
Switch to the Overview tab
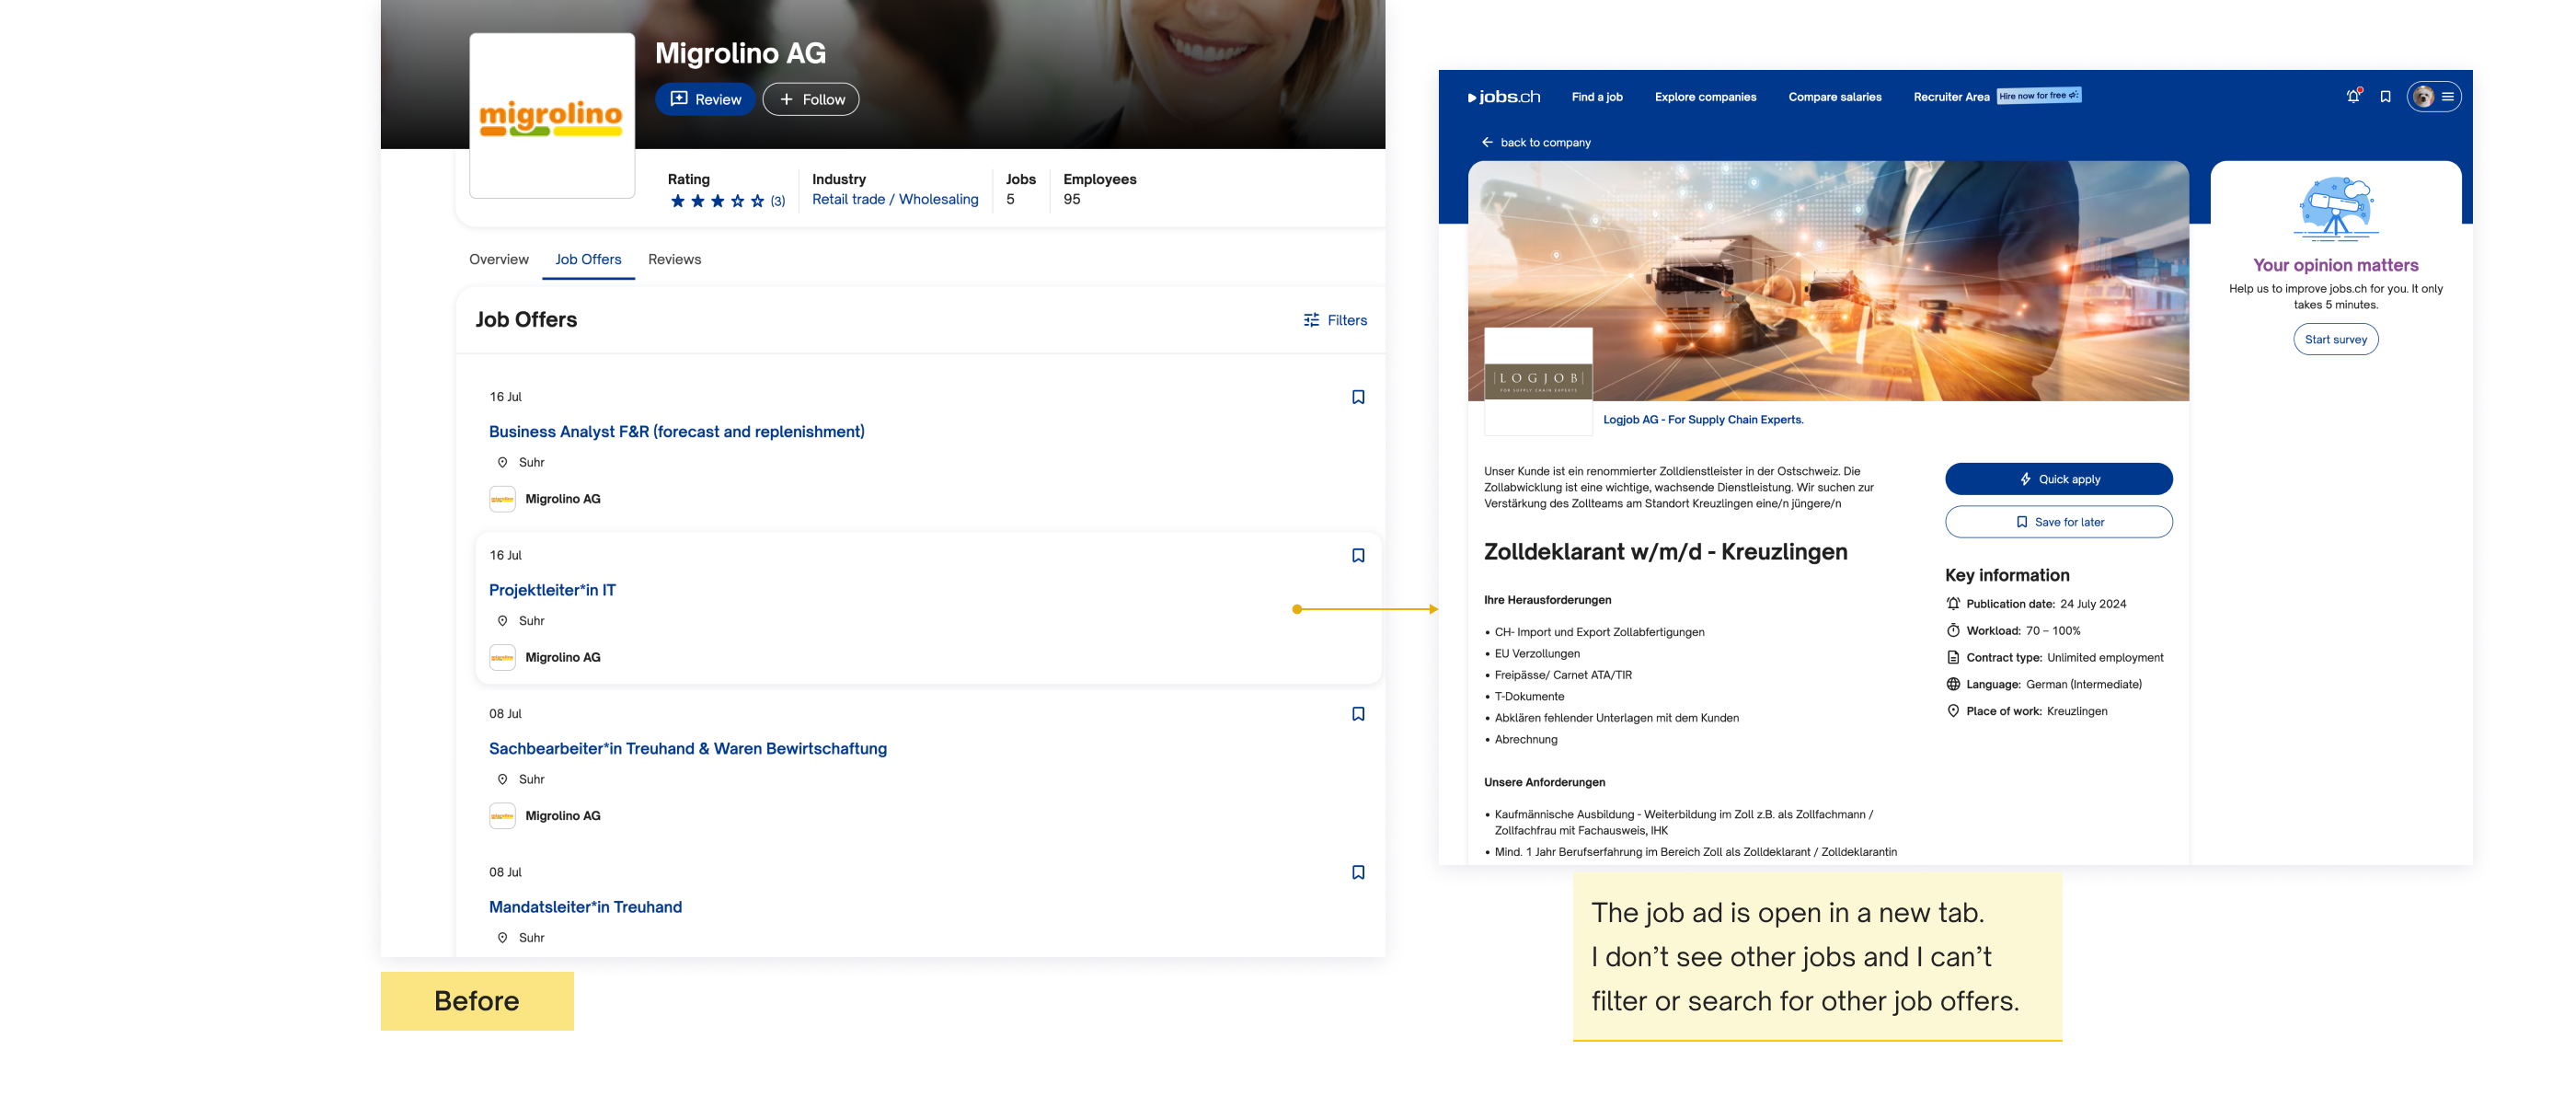coord(498,259)
